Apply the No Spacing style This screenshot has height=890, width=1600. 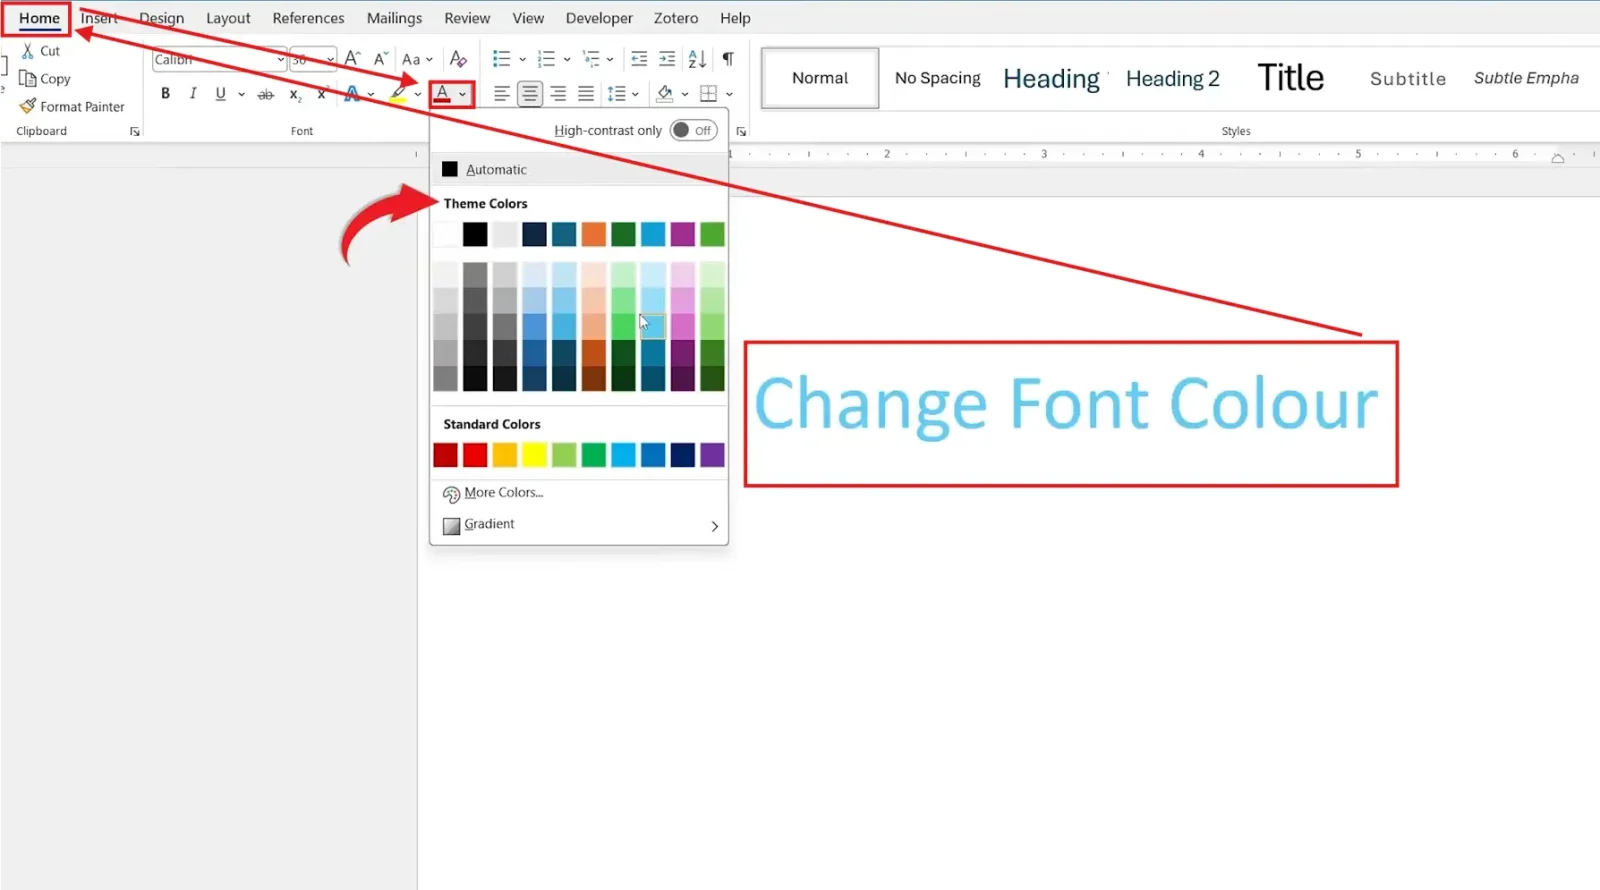(x=937, y=78)
